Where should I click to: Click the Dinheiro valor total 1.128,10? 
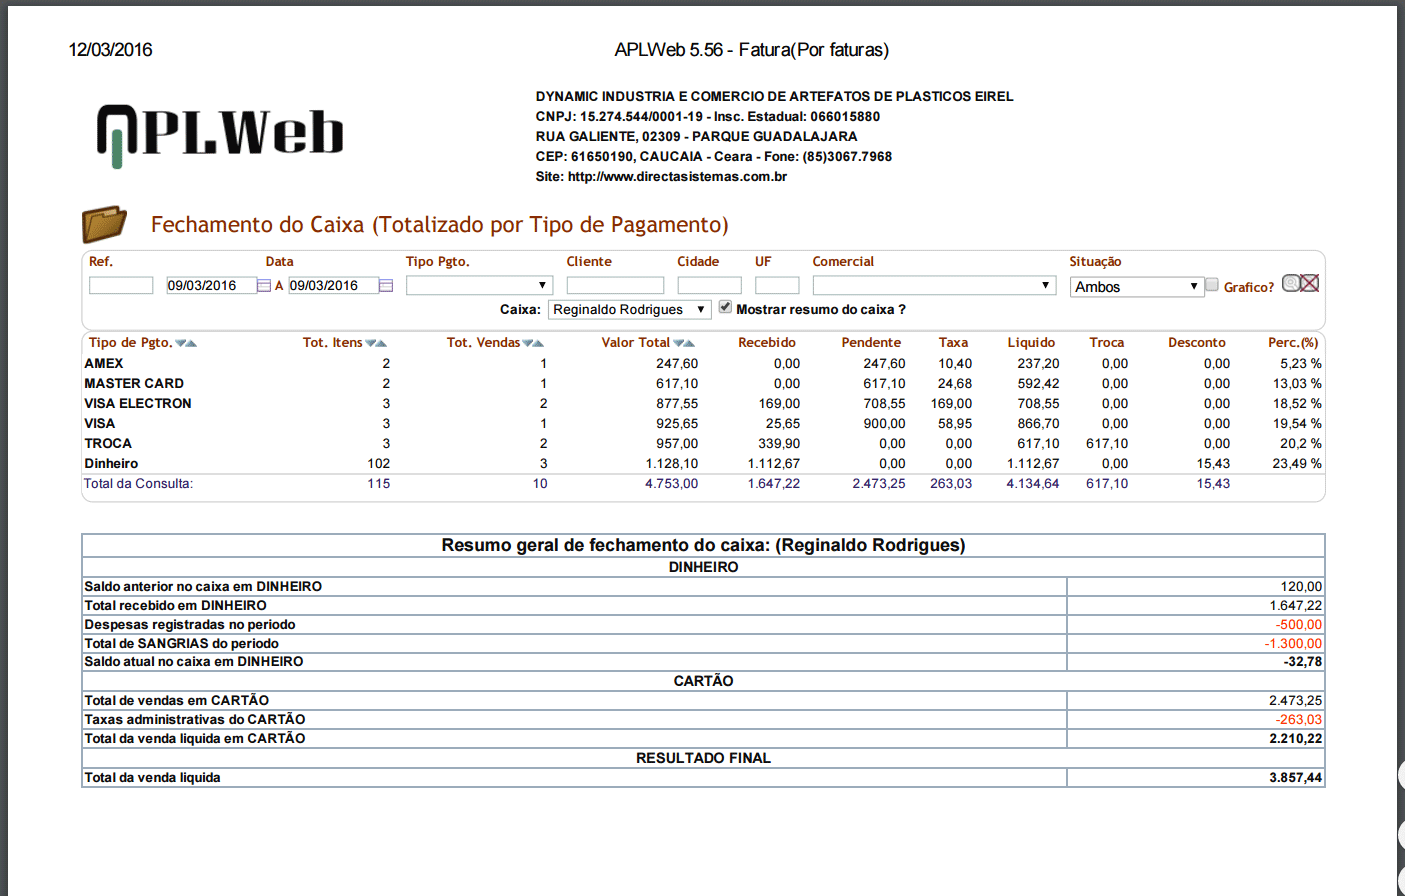coord(672,464)
